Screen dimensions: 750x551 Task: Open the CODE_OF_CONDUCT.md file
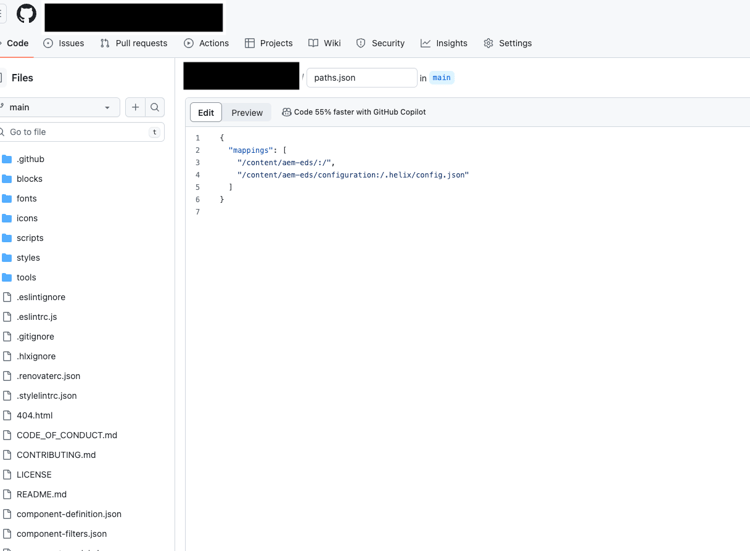coord(66,435)
